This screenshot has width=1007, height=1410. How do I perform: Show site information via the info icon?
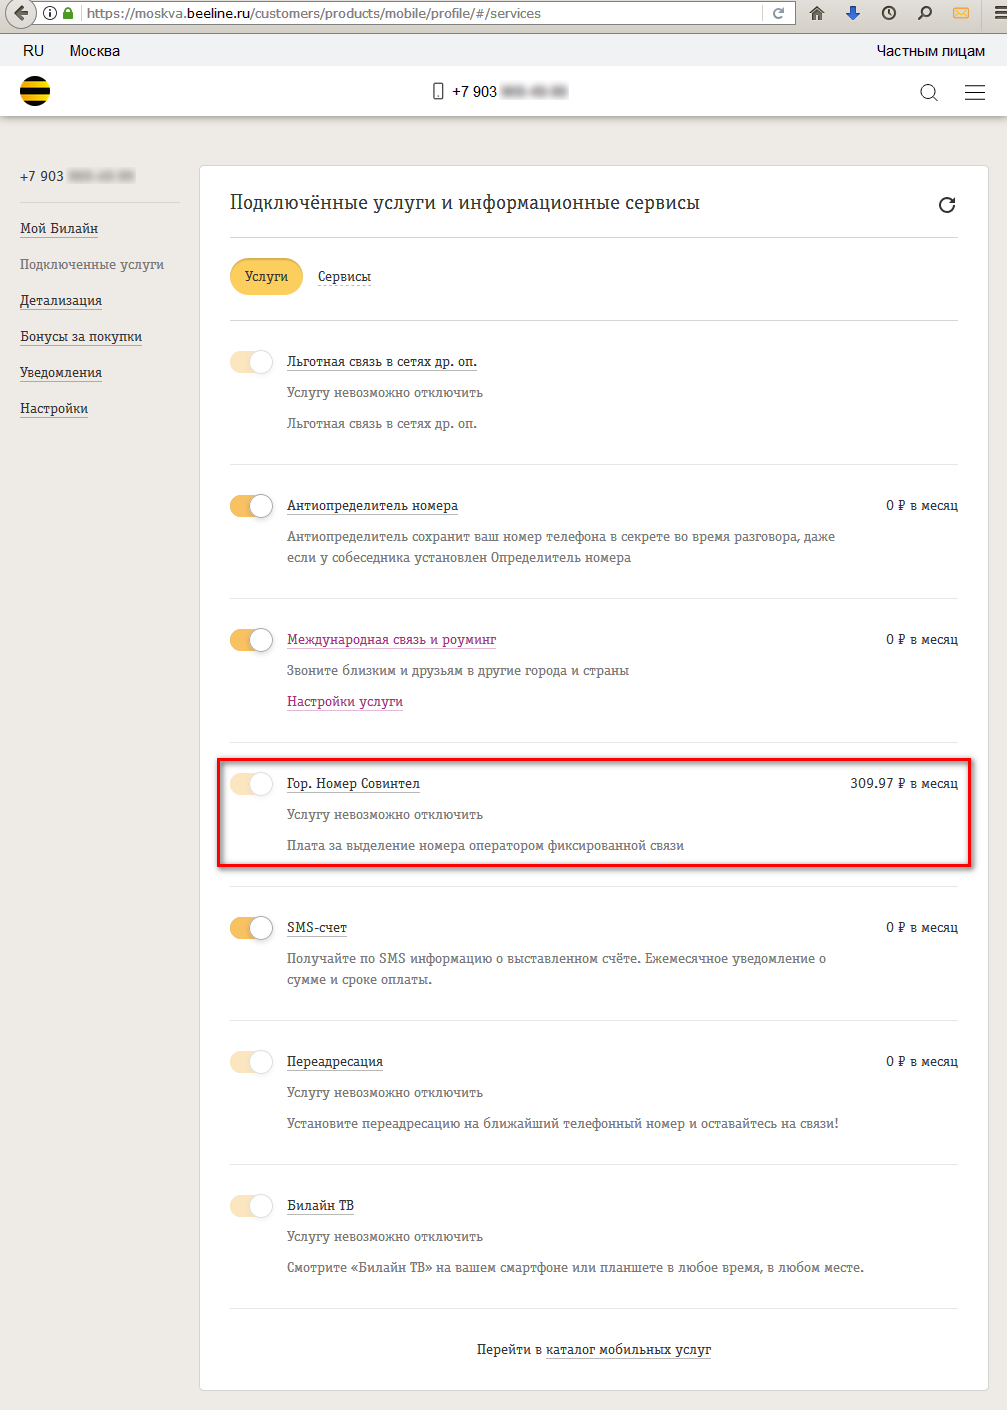(x=50, y=13)
